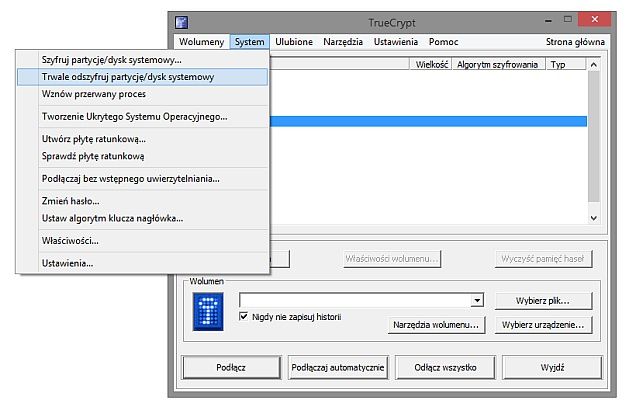Open the Ustawienia menu in menu bar

[396, 42]
